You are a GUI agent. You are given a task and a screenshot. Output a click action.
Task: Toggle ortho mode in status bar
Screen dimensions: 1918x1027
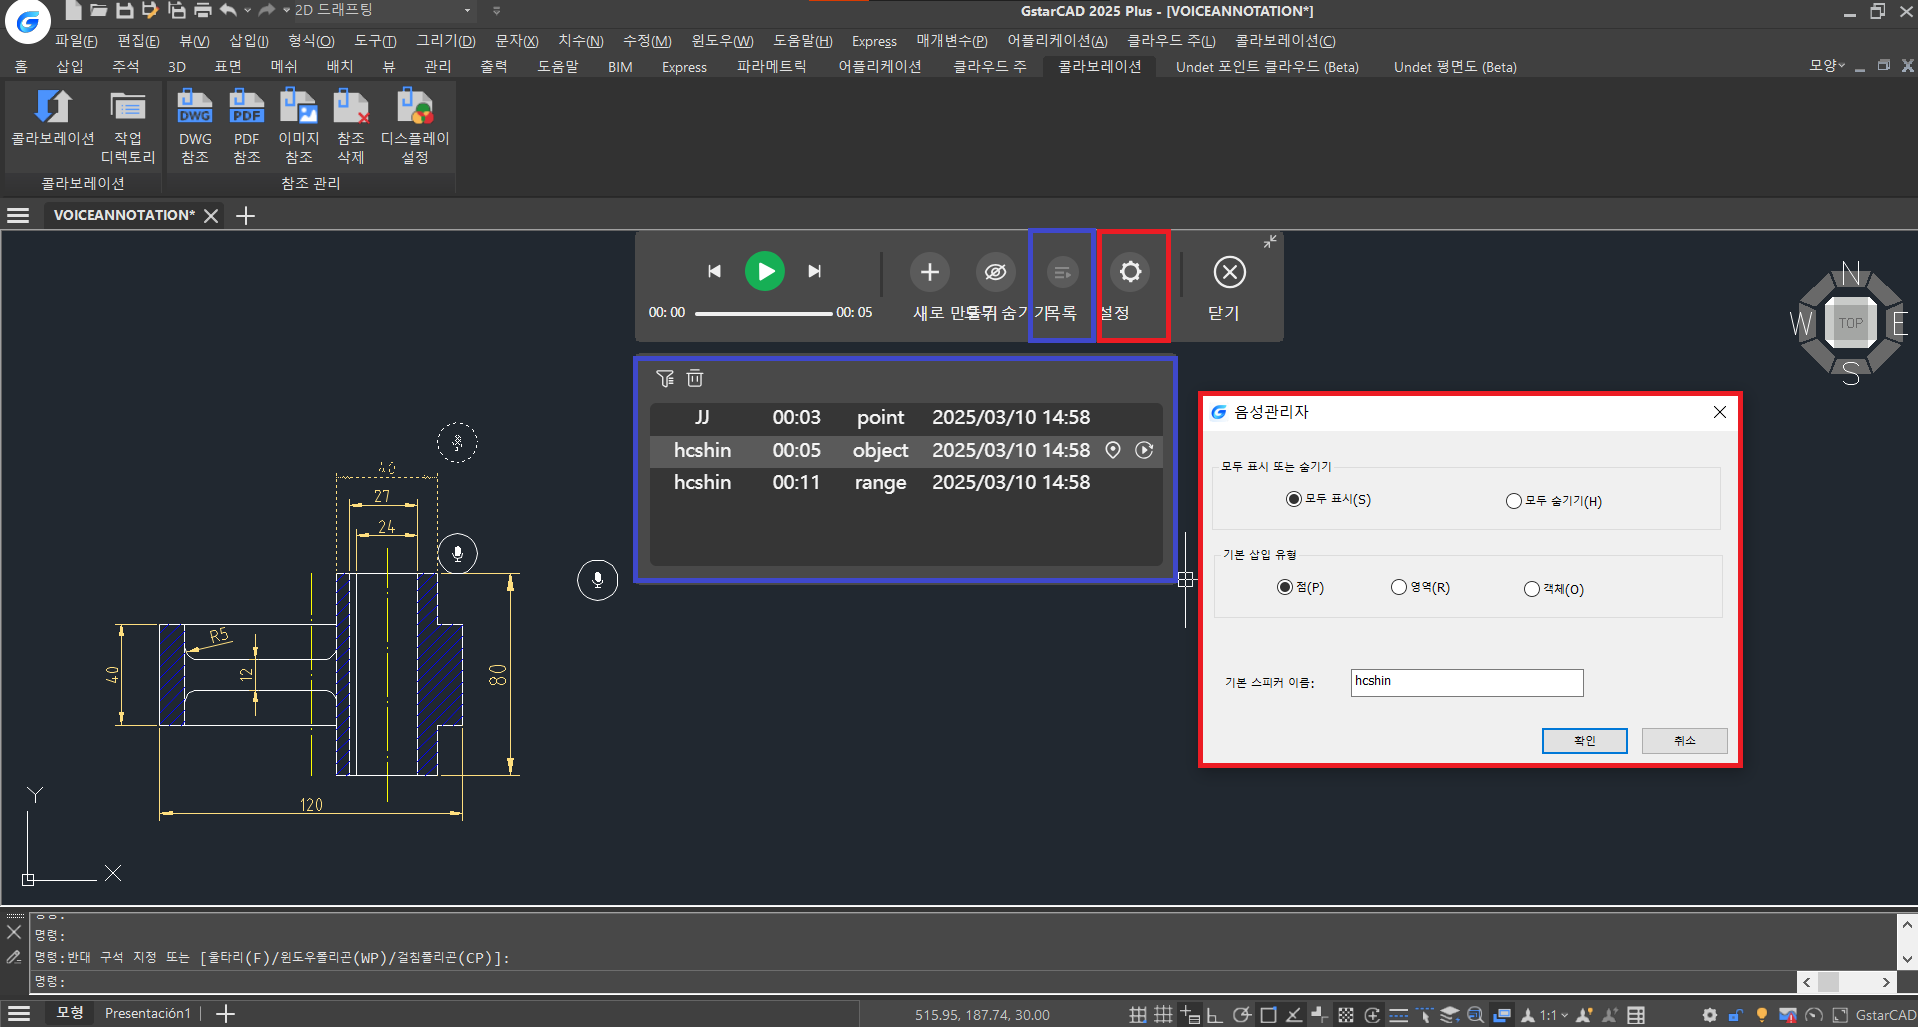(1214, 1015)
